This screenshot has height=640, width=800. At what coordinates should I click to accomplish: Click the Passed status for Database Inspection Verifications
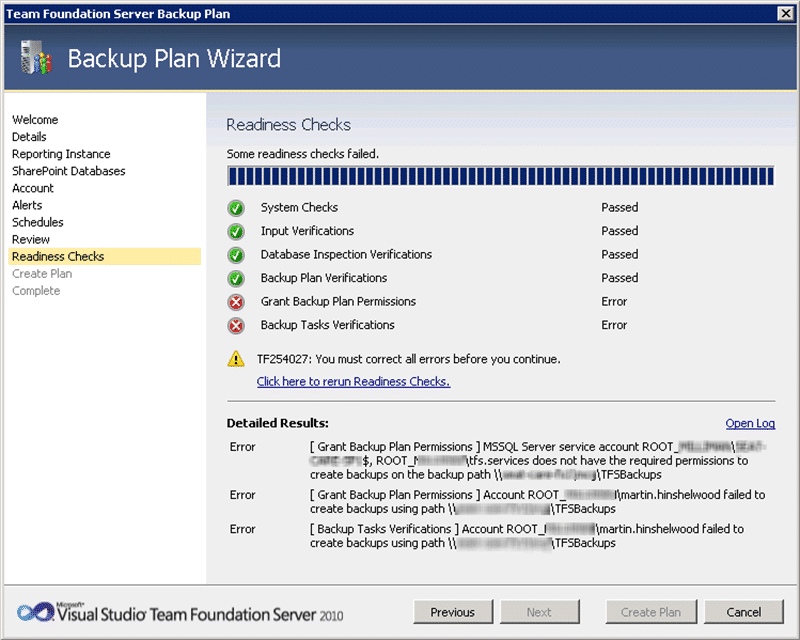[x=619, y=255]
